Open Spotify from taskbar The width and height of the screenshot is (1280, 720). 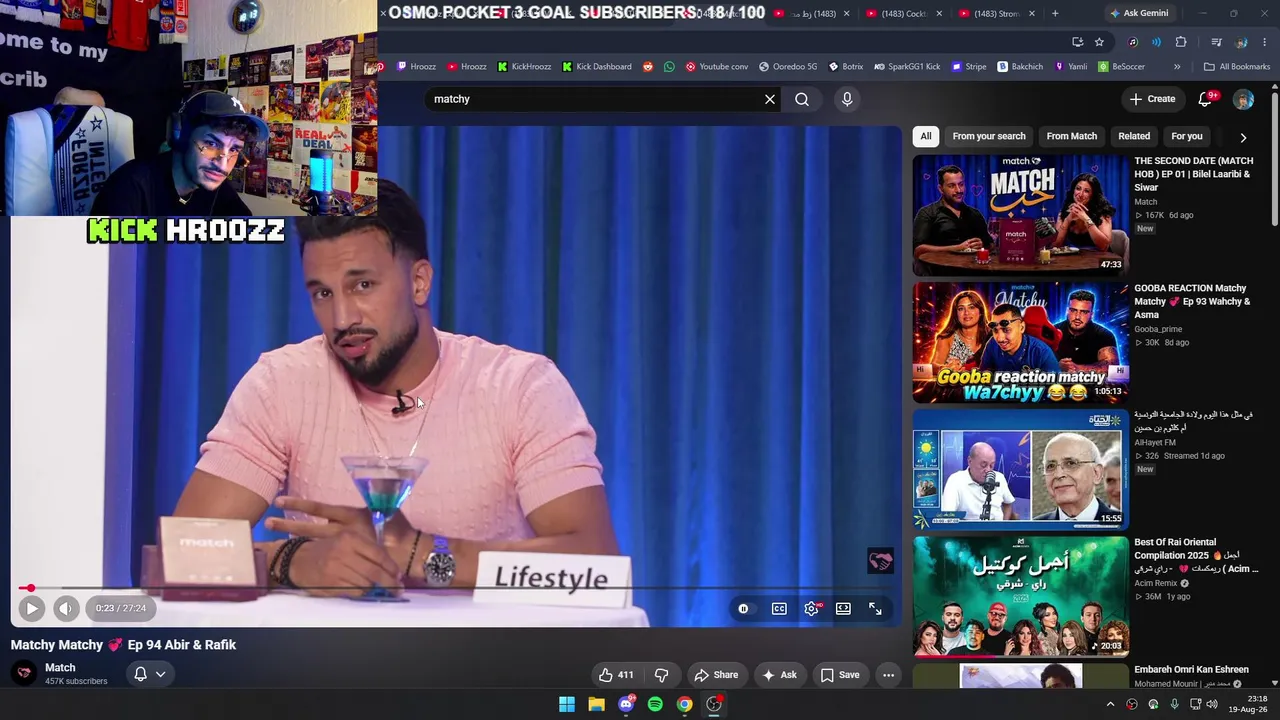[x=655, y=704]
